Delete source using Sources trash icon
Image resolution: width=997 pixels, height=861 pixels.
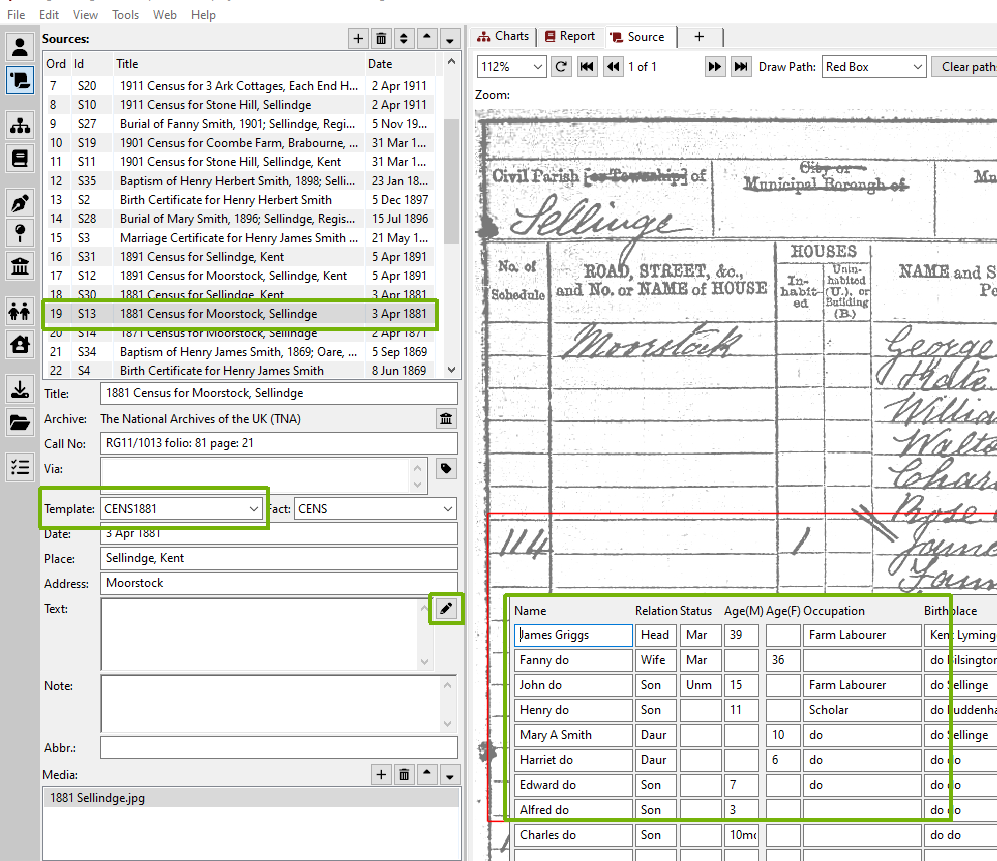[x=381, y=39]
